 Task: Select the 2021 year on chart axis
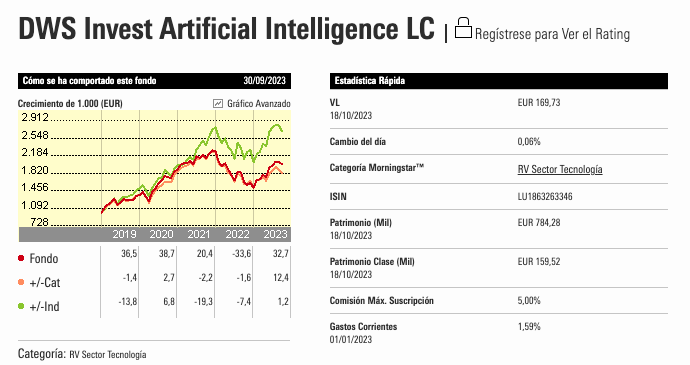click(x=199, y=234)
